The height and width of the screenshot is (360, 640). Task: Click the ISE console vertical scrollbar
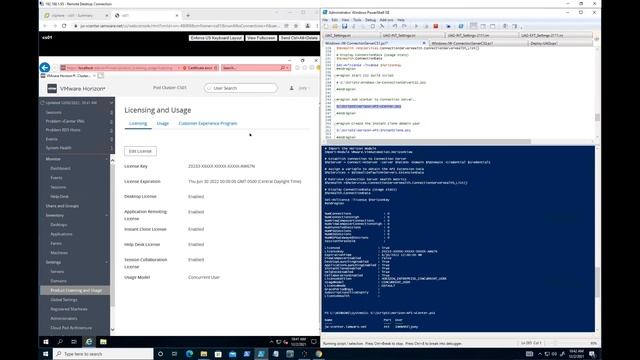click(x=597, y=282)
